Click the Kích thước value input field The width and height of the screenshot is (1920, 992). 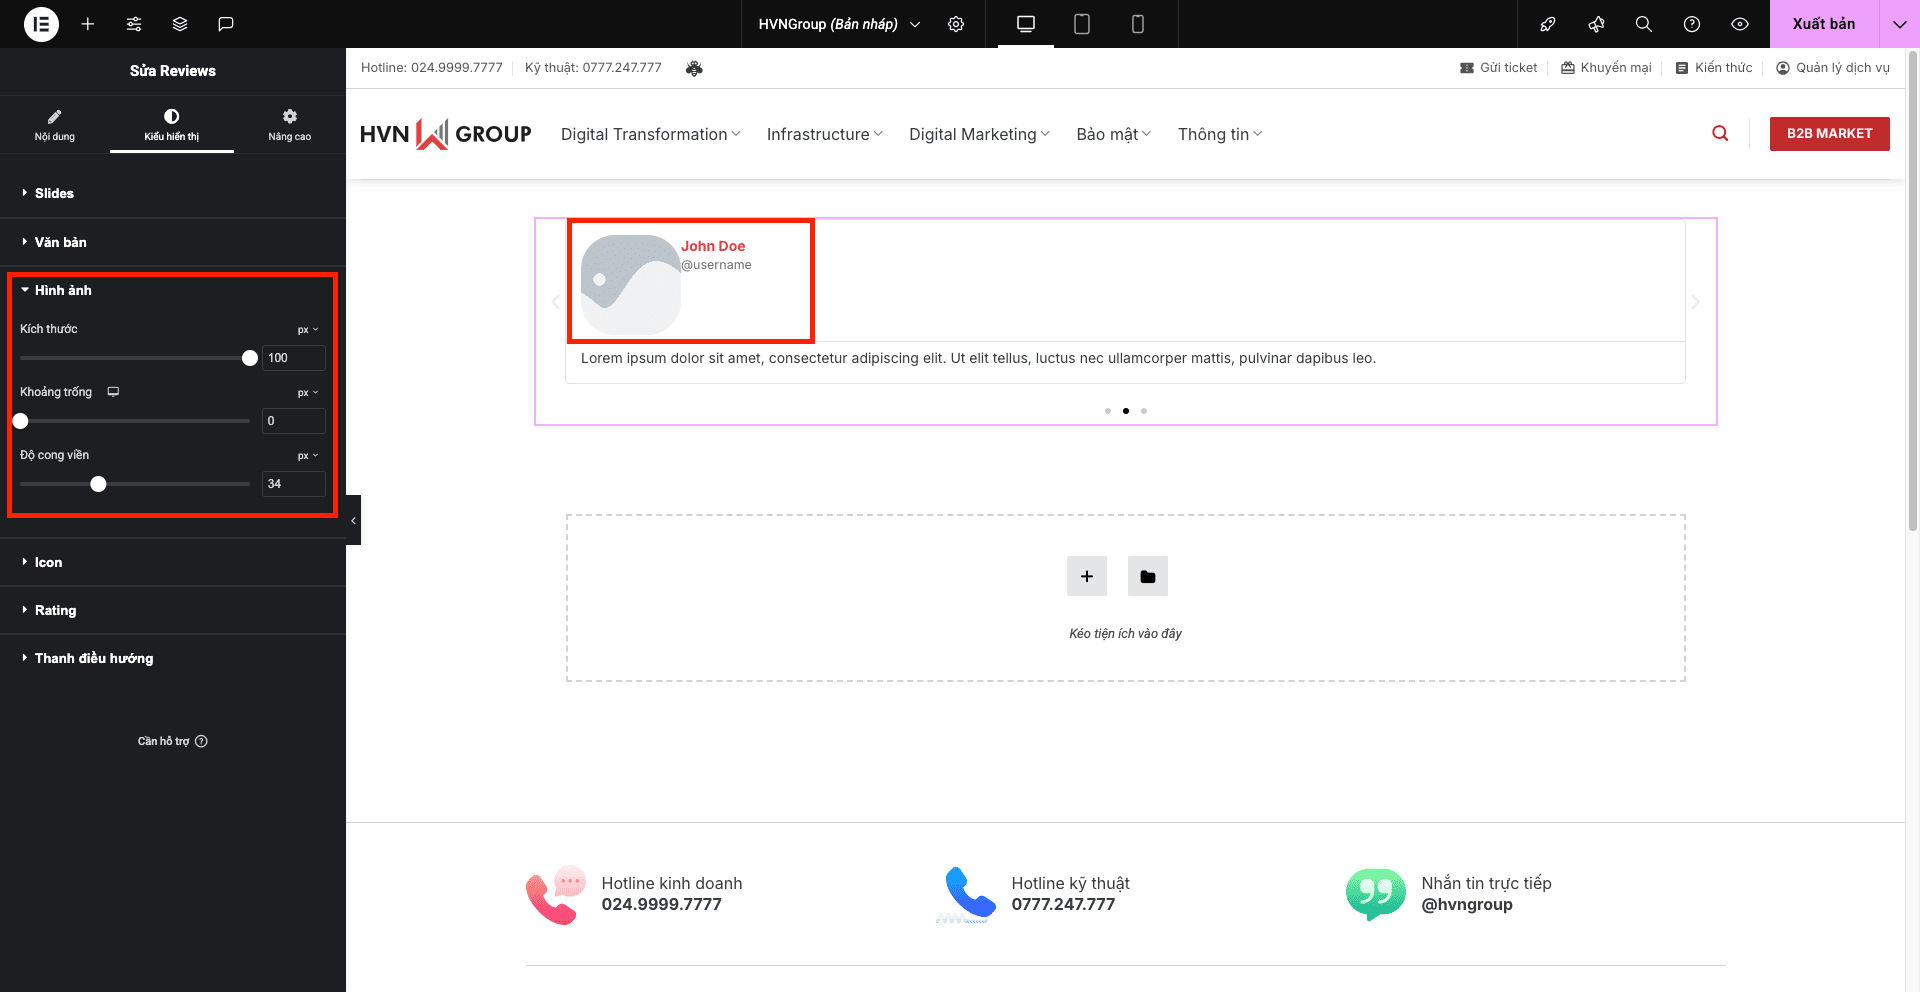293,358
